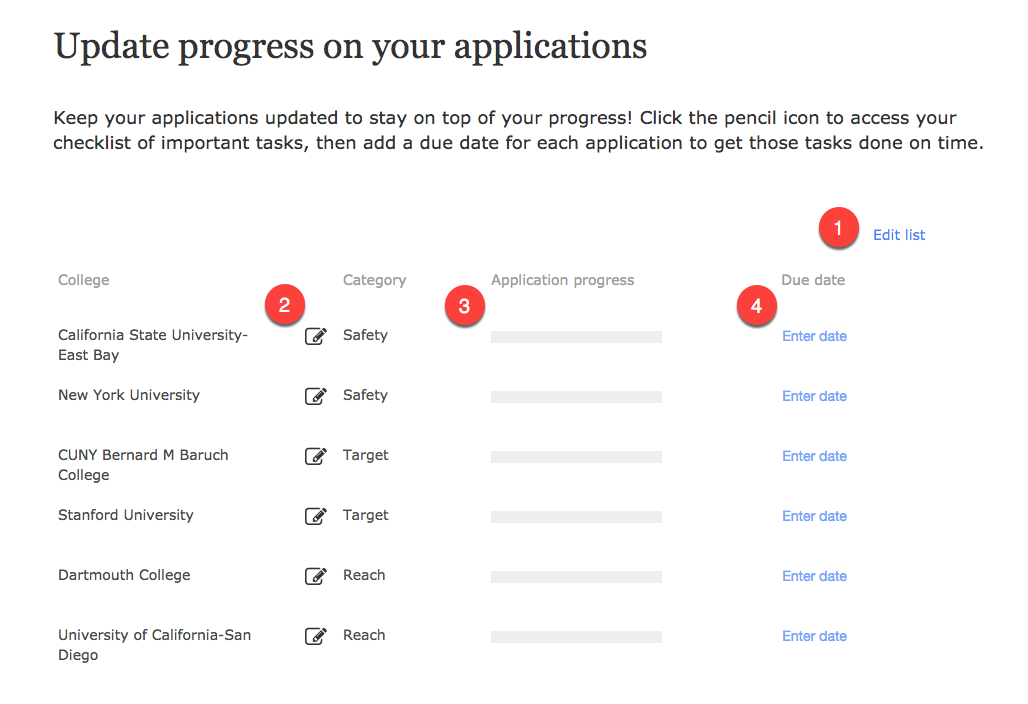Click edit pencil beside CUNY Bernard M Baruch College
This screenshot has height=704, width=1028.
click(315, 456)
